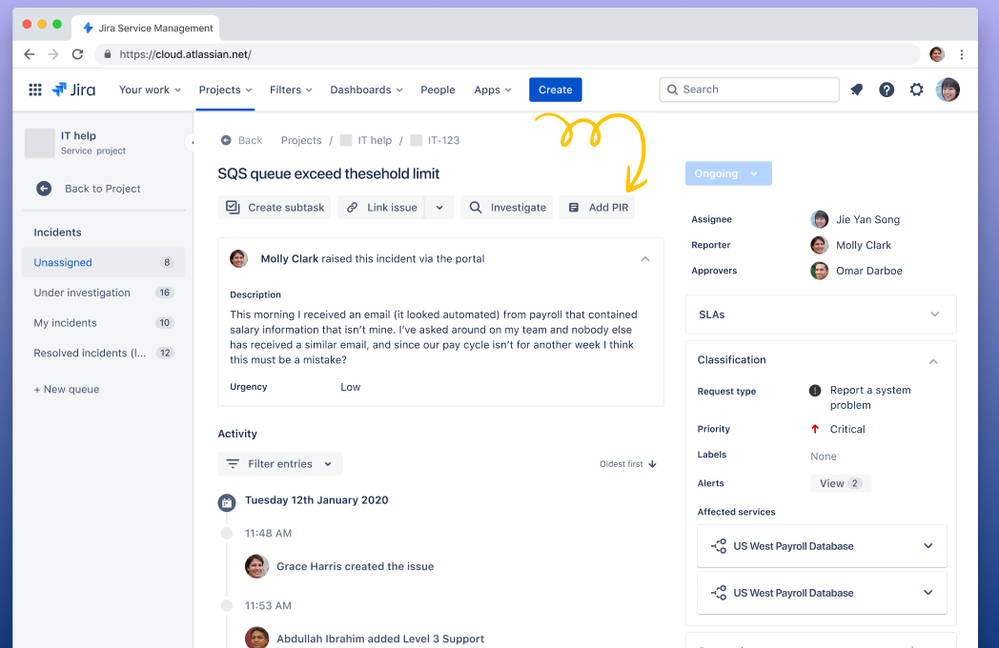Click + New queue
Screen dimensions: 999x648
[x=66, y=389]
